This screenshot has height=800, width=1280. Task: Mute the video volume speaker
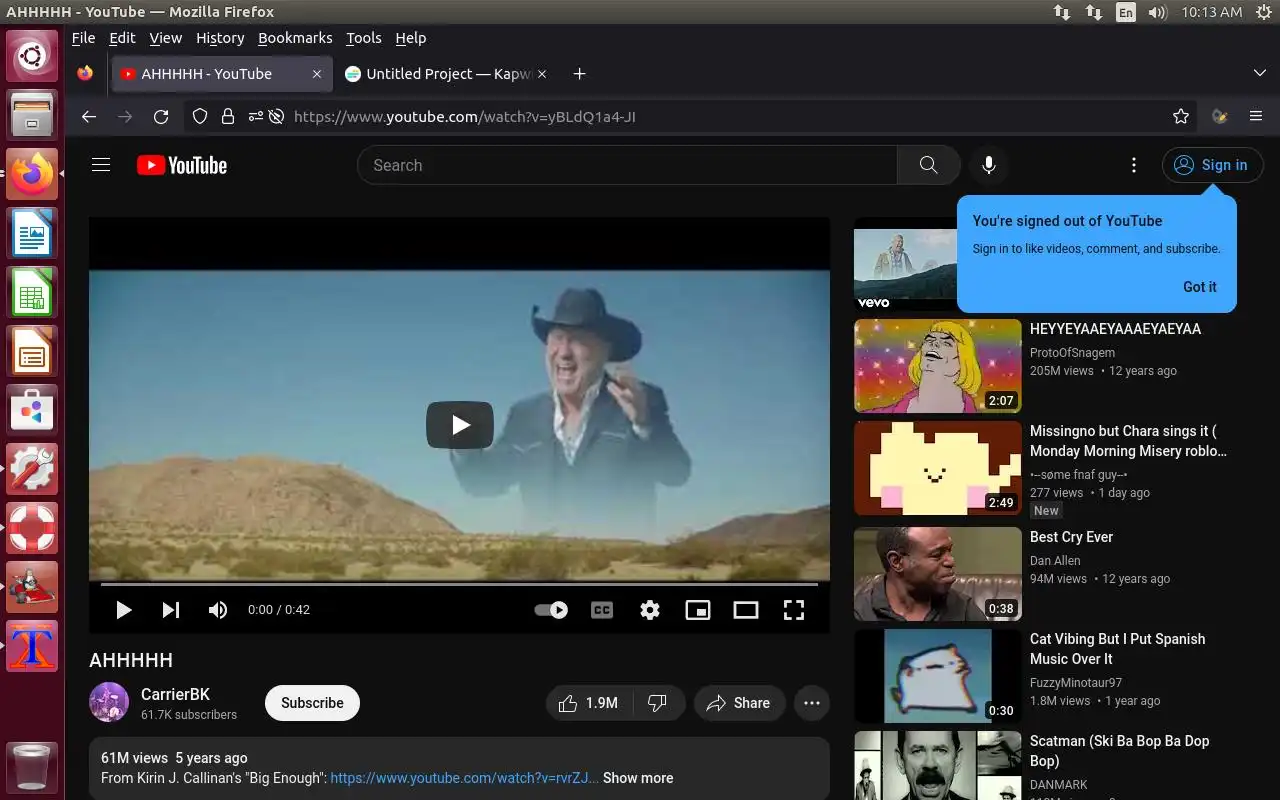point(217,609)
